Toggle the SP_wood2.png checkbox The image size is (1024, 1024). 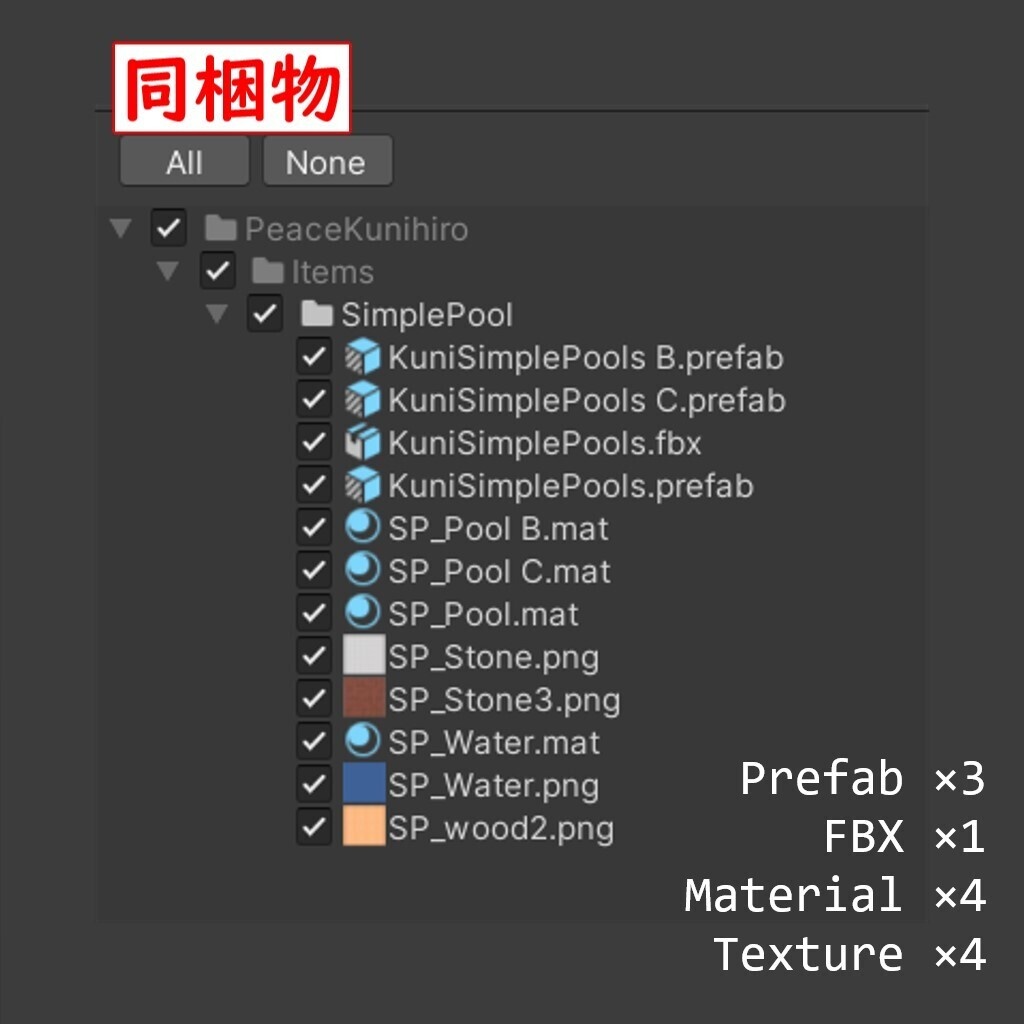pos(313,827)
